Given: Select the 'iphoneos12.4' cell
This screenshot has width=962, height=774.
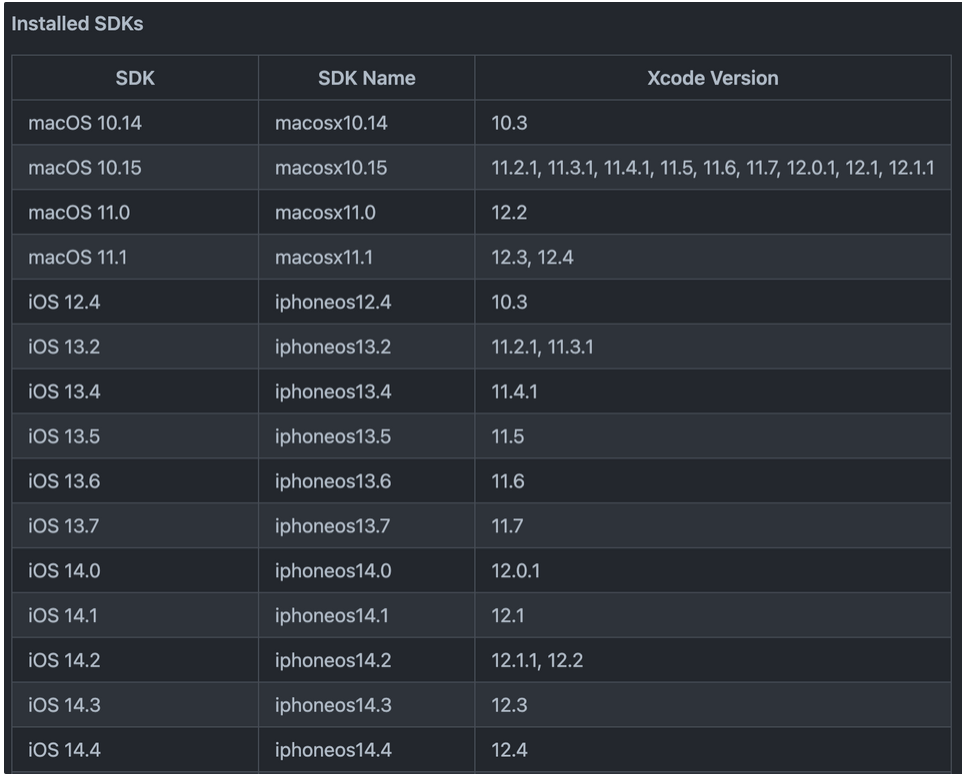Looking at the screenshot, I should click(x=366, y=302).
